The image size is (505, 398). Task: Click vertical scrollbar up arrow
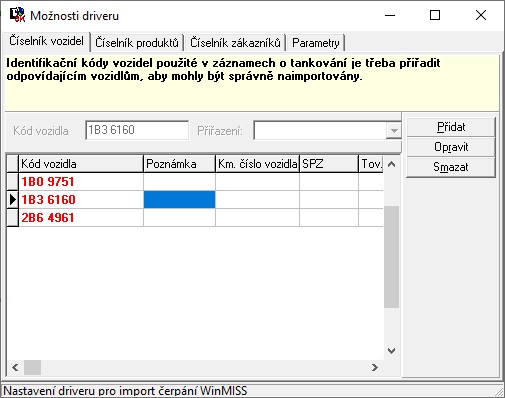(x=392, y=164)
